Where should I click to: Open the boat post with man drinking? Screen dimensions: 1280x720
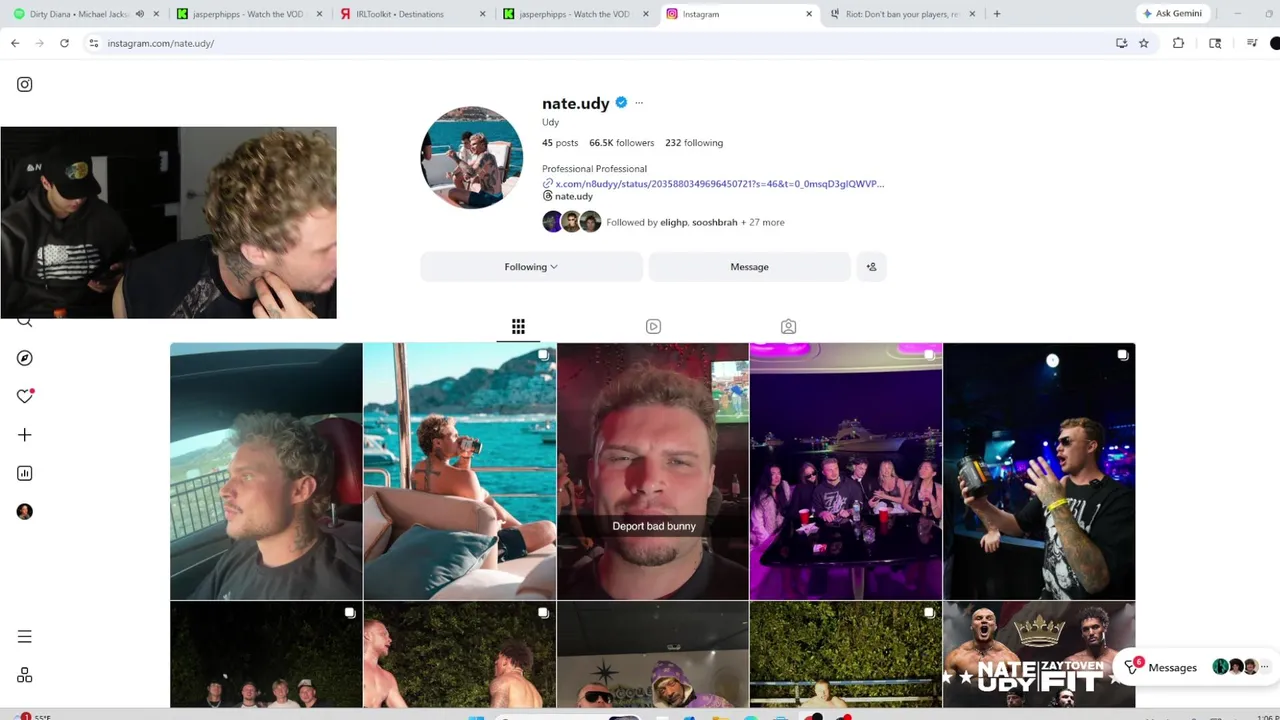[x=459, y=471]
